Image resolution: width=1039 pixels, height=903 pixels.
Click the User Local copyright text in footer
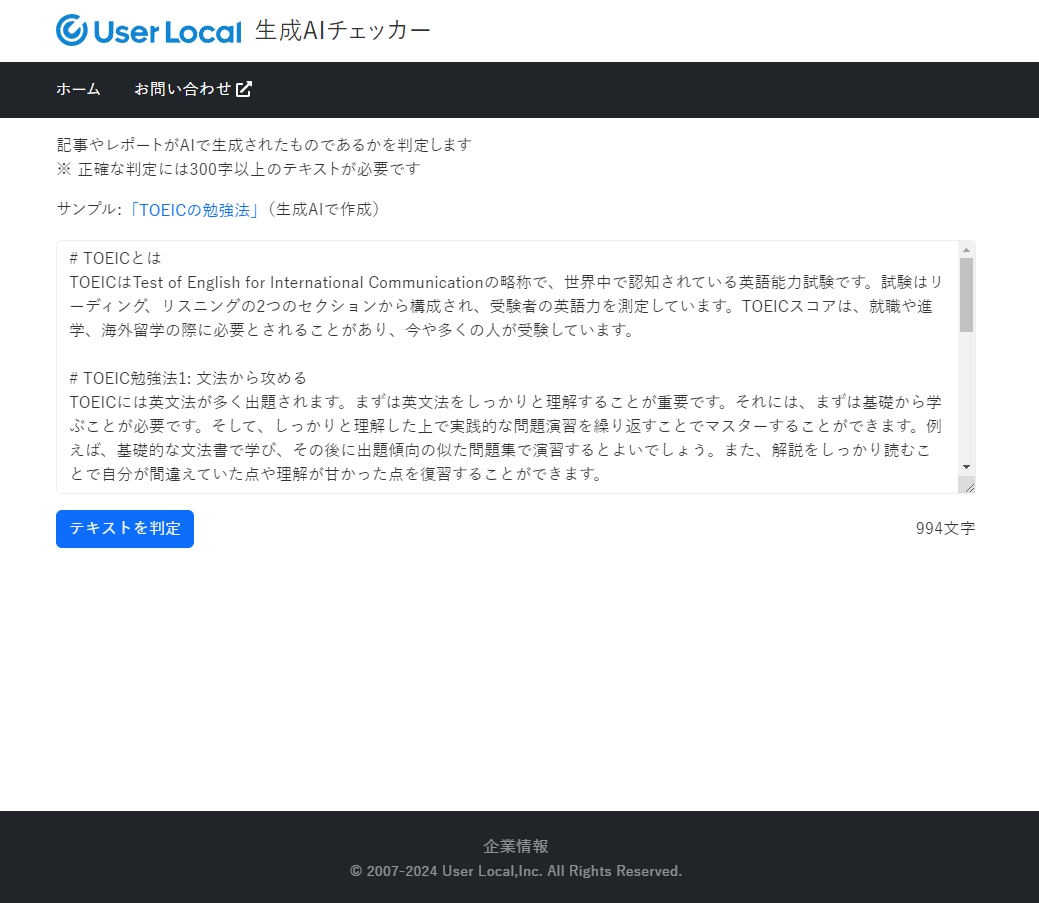(x=516, y=871)
